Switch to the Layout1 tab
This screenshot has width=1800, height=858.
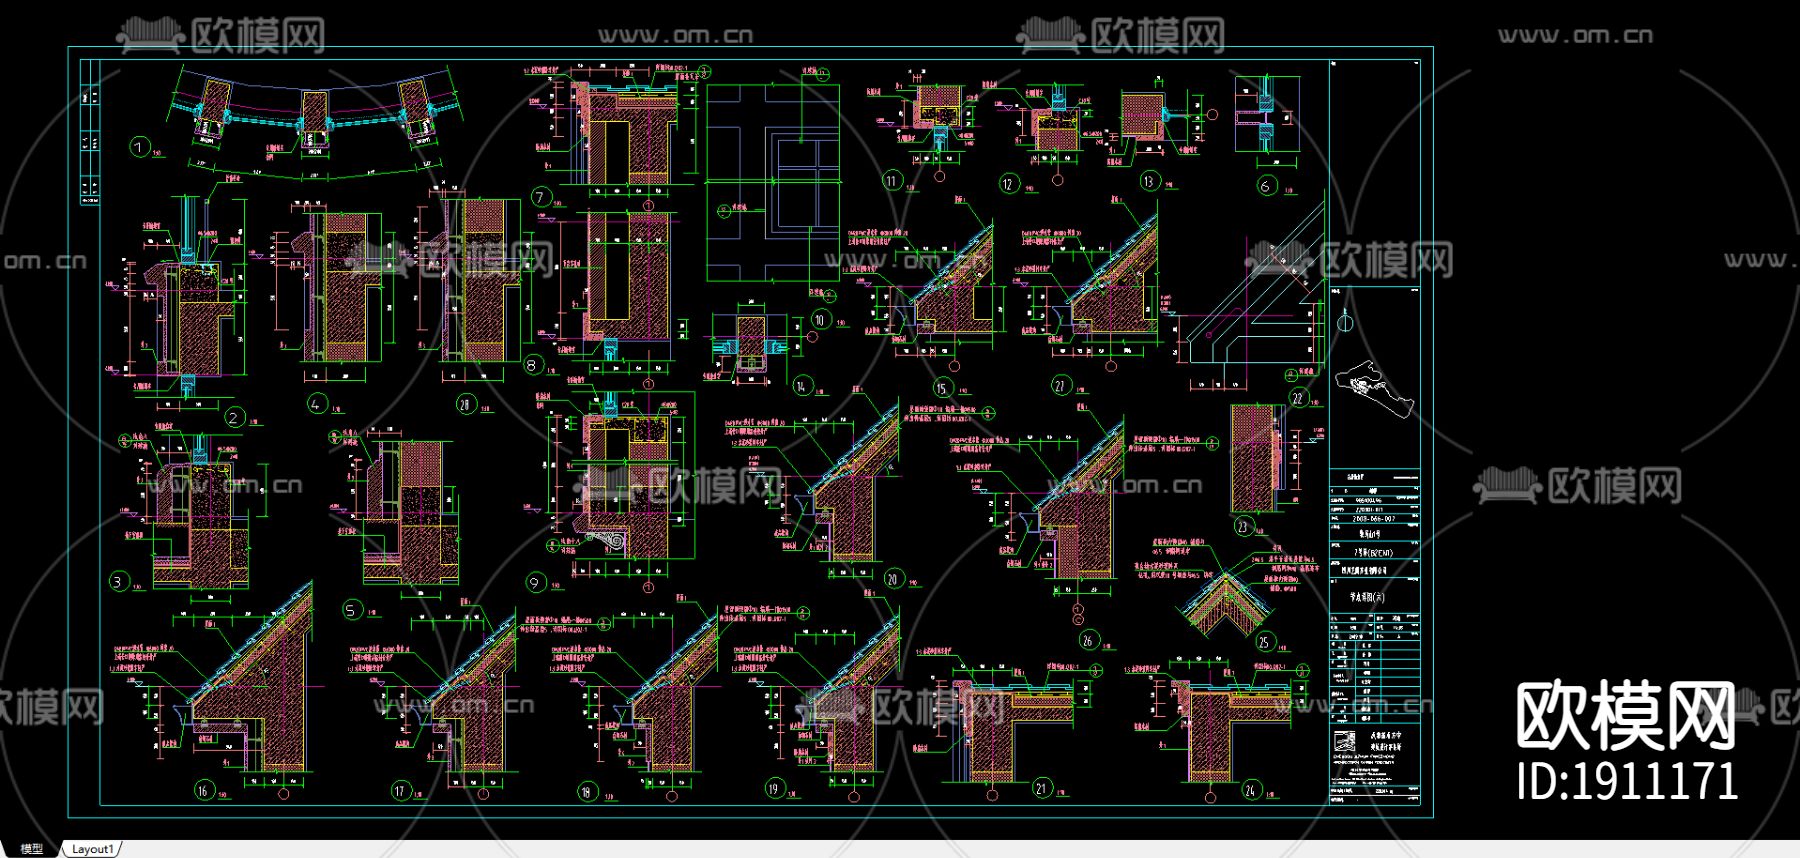coord(91,849)
